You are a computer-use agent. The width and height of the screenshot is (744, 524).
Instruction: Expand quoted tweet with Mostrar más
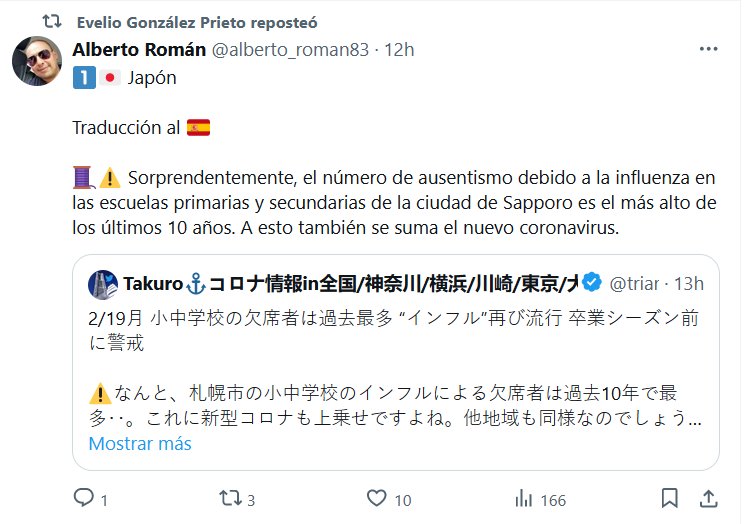click(140, 443)
